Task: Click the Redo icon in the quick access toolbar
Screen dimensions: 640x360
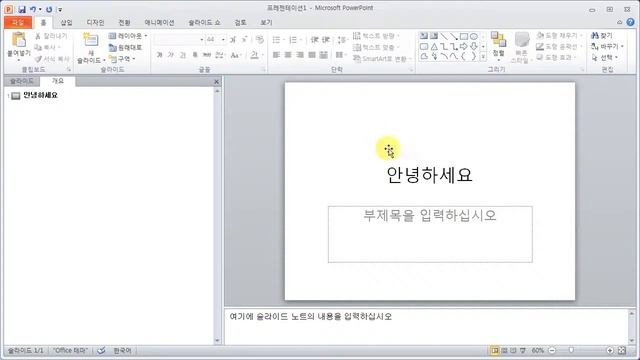Action: 49,9
